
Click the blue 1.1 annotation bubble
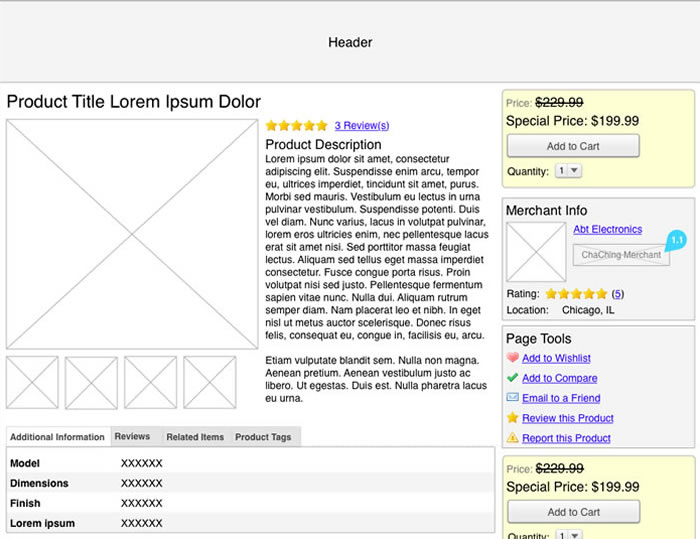tap(676, 241)
